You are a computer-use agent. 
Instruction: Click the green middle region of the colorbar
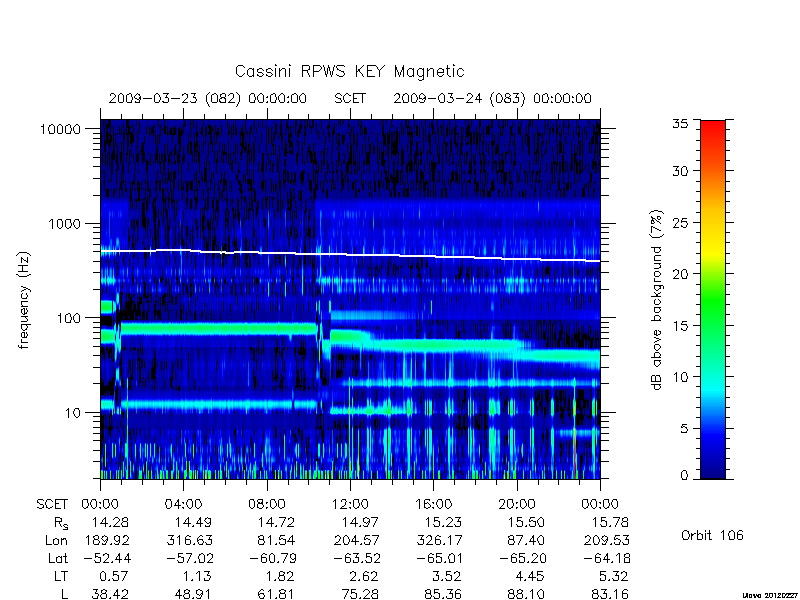713,299
